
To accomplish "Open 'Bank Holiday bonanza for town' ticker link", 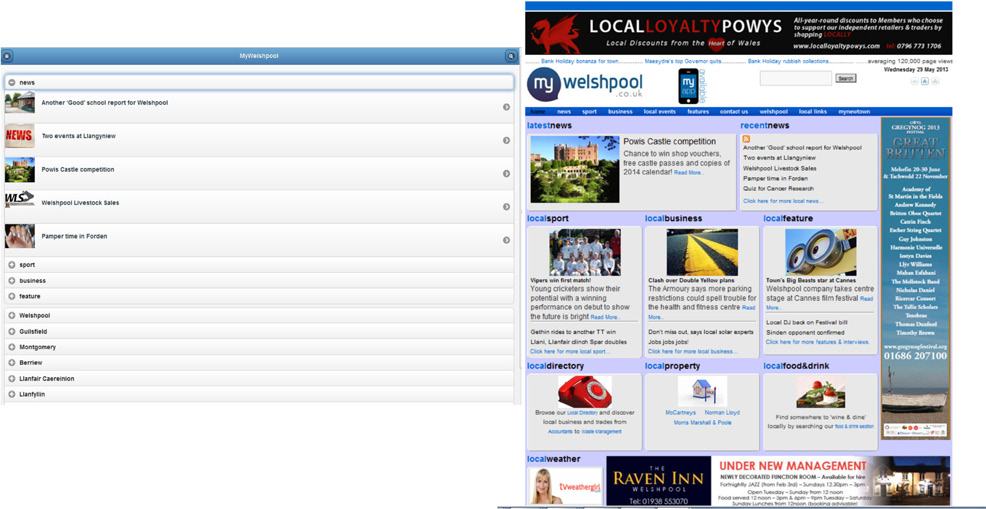I will 580,62.
